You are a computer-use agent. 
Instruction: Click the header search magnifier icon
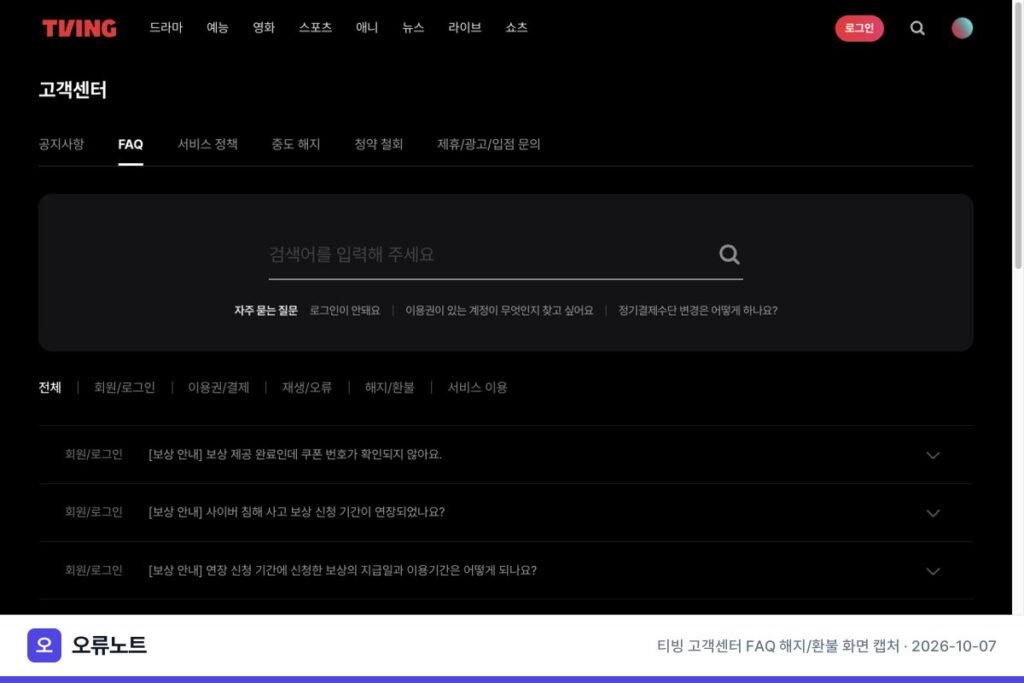click(x=917, y=28)
